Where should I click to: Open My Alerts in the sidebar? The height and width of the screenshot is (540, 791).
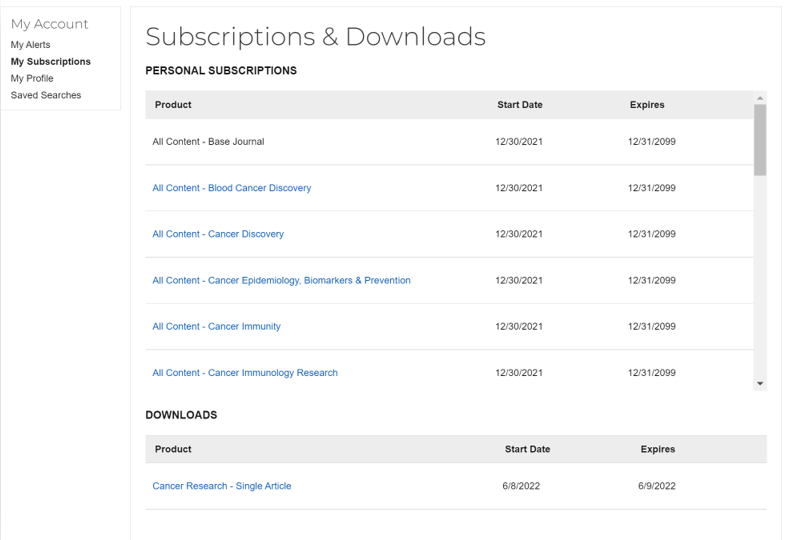pos(30,45)
